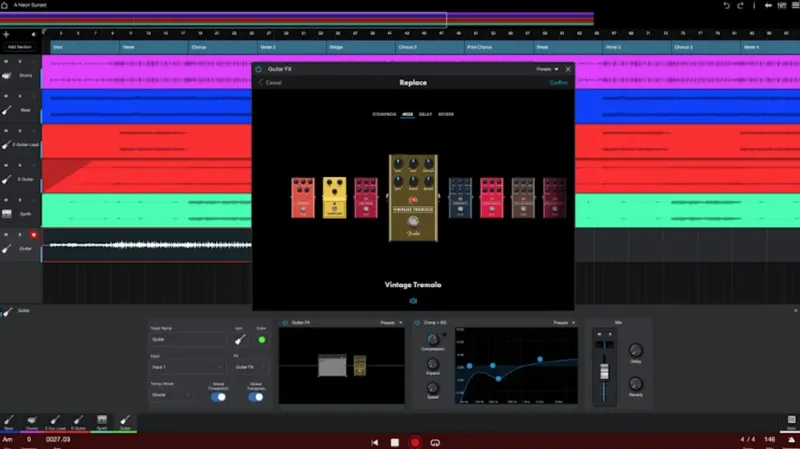
Task: Toggle Comp + EQ power button
Action: (417, 322)
